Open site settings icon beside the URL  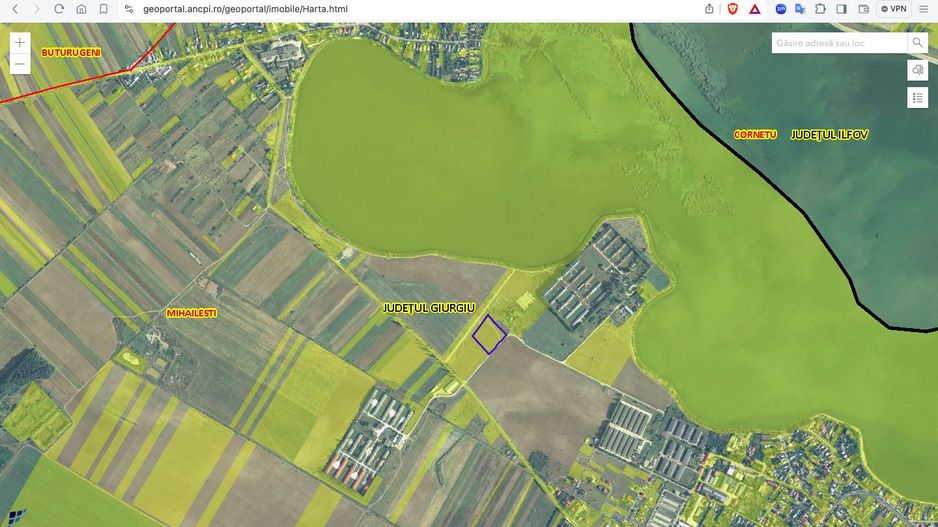point(128,9)
